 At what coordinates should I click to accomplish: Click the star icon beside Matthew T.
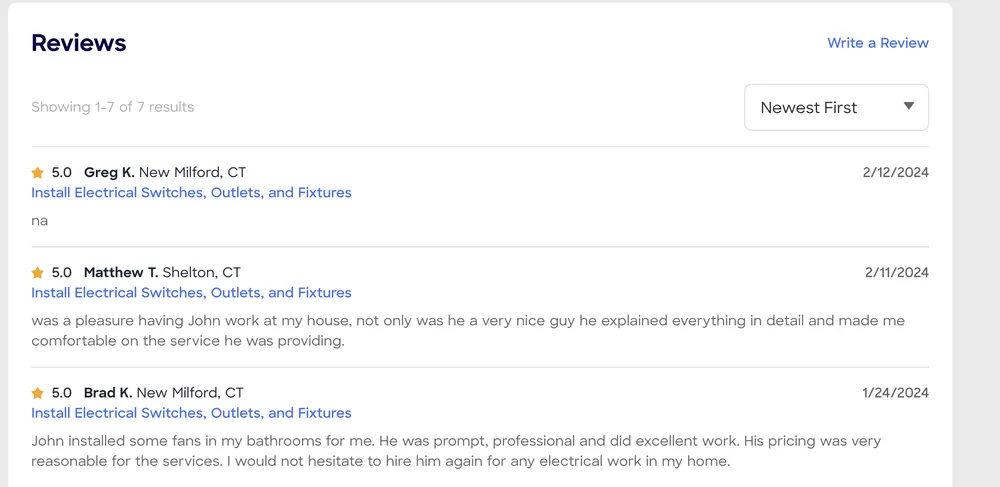[38, 273]
